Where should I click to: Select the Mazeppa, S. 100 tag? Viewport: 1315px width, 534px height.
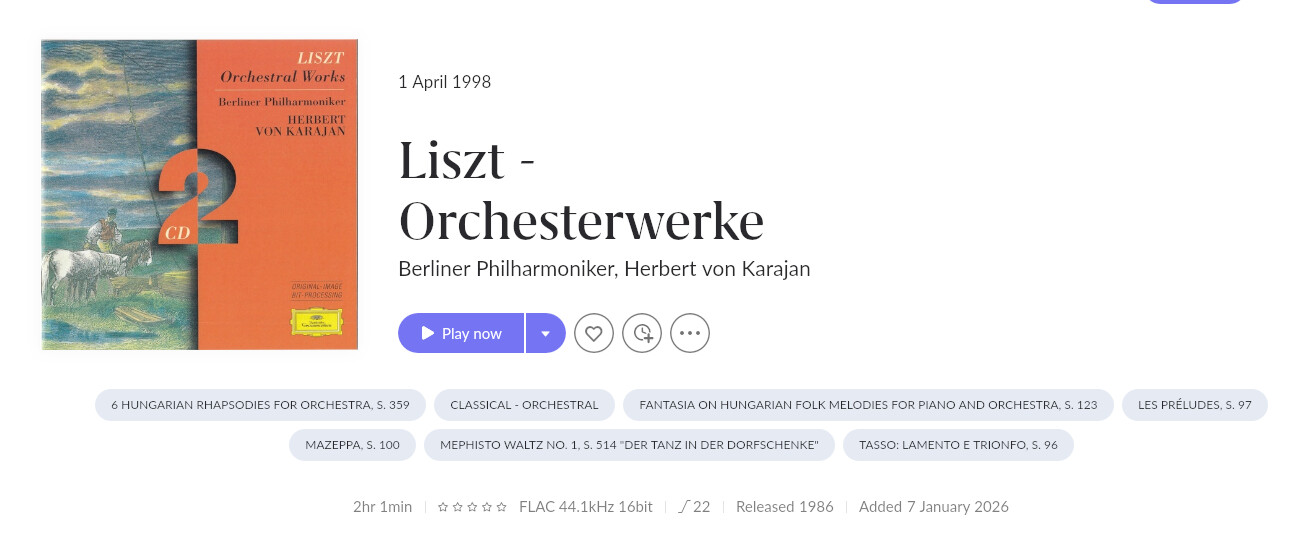tap(352, 445)
